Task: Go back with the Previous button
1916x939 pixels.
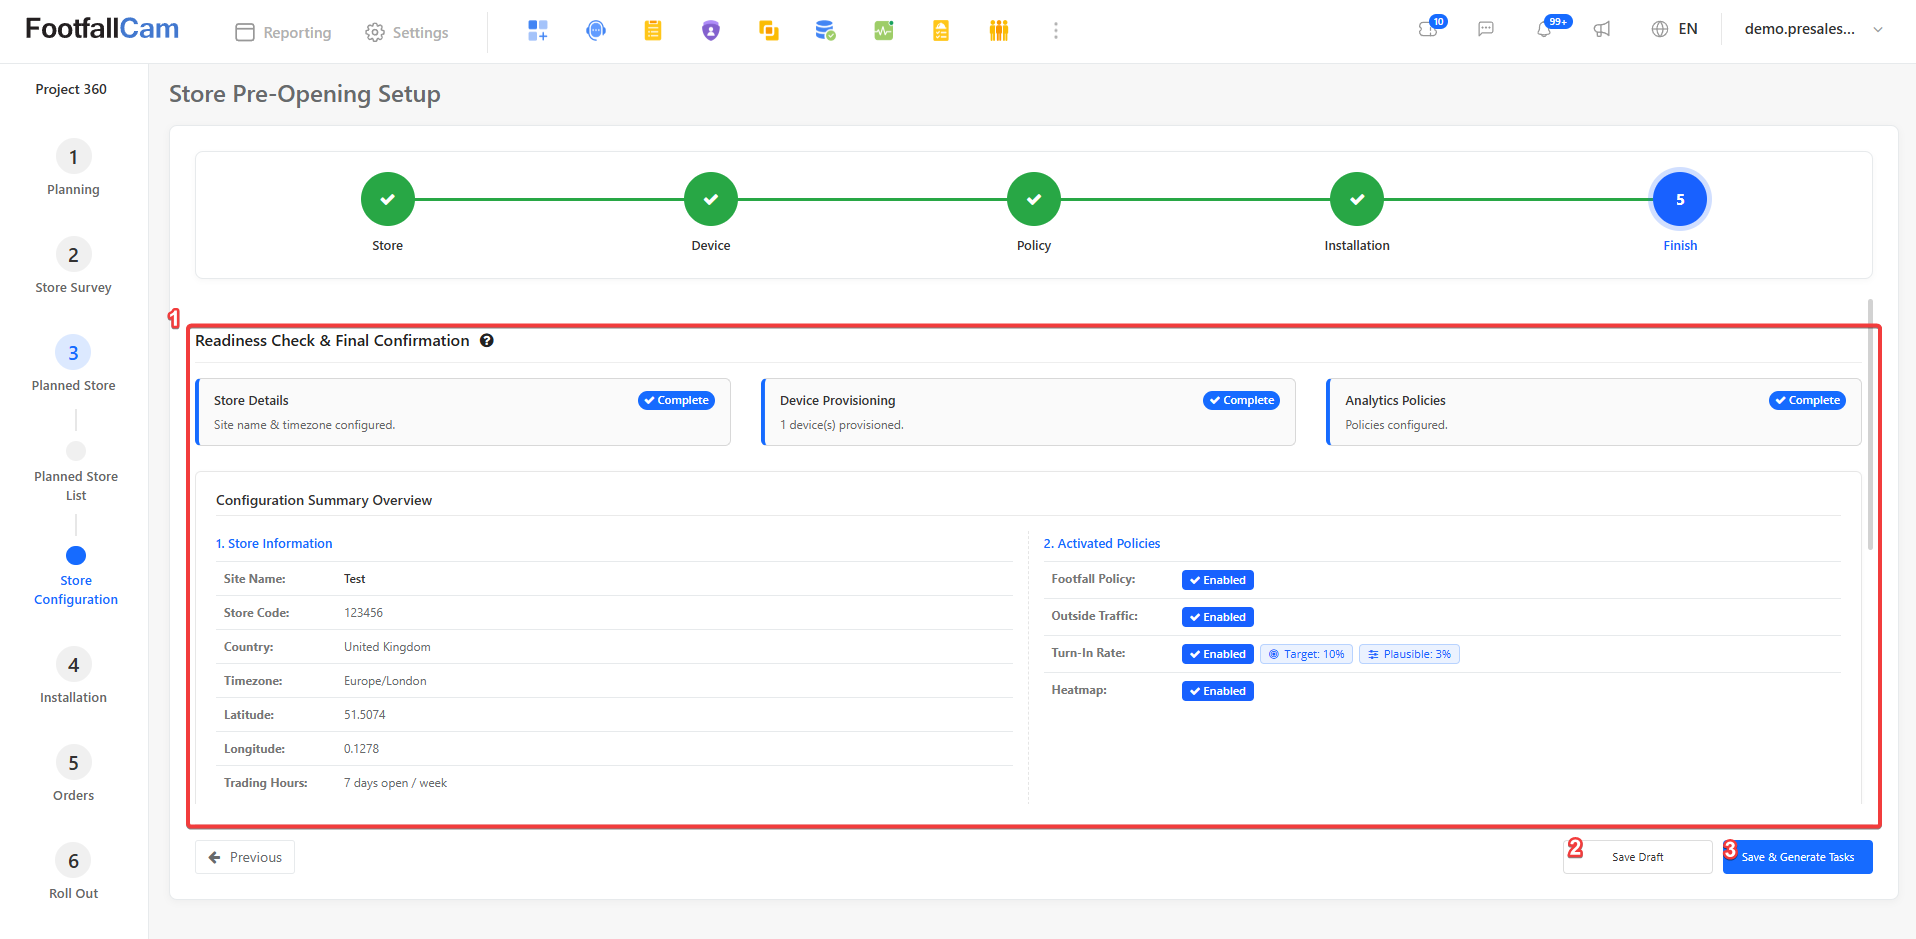Action: click(245, 857)
